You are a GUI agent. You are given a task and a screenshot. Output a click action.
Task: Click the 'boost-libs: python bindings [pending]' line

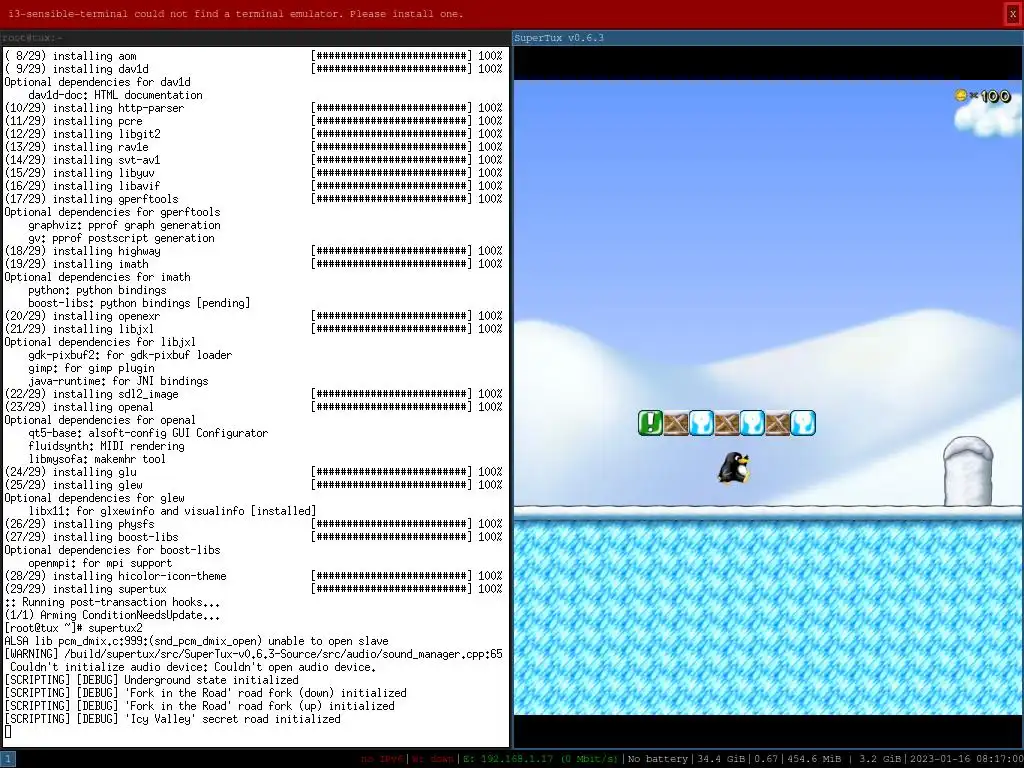[x=139, y=302]
